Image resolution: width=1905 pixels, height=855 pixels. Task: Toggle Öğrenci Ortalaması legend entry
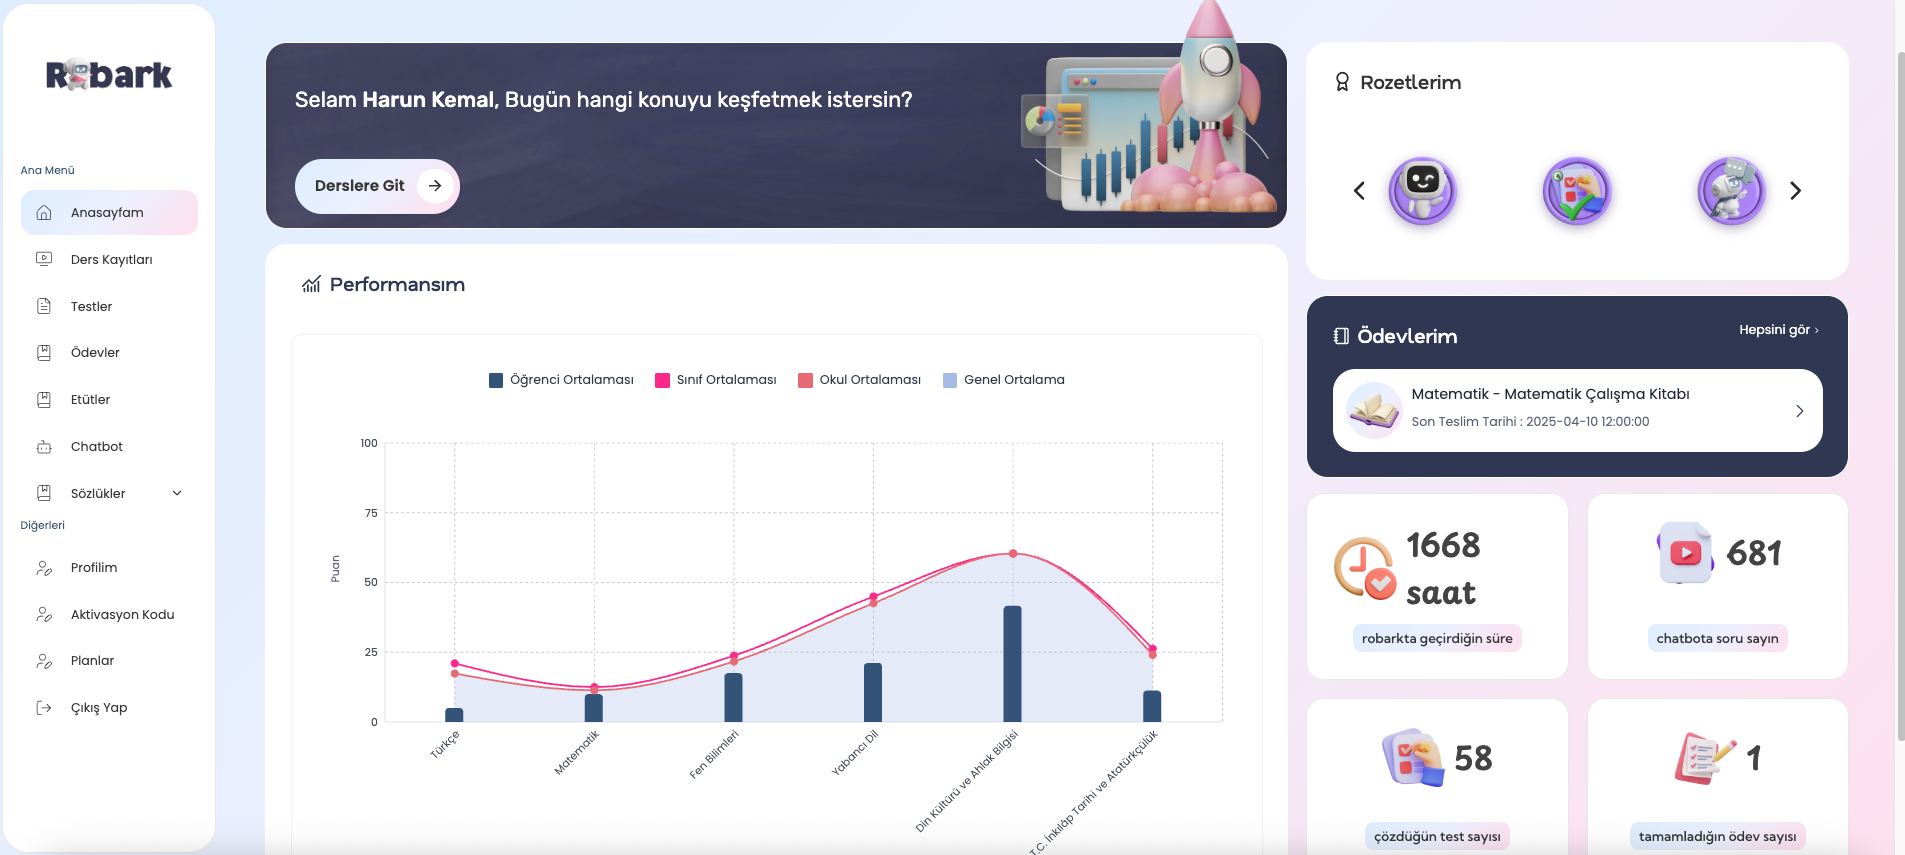pos(561,380)
